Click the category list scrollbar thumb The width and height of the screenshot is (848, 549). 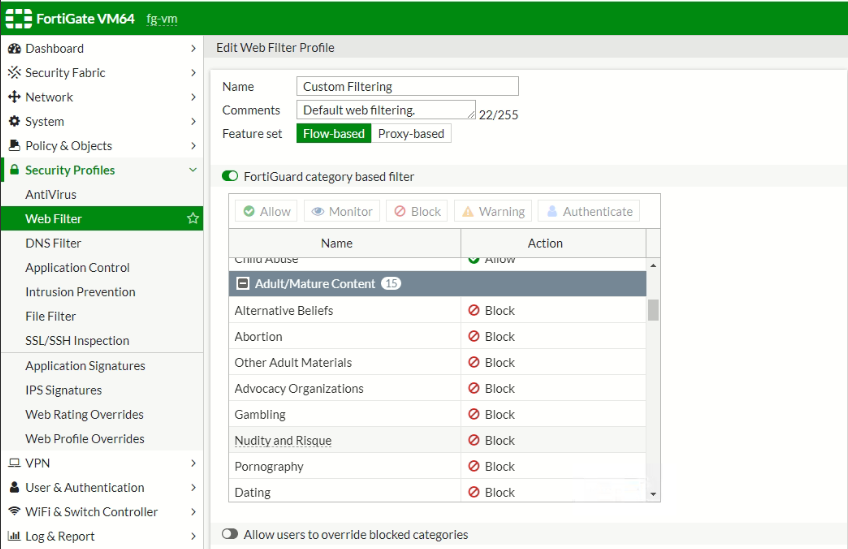click(653, 310)
